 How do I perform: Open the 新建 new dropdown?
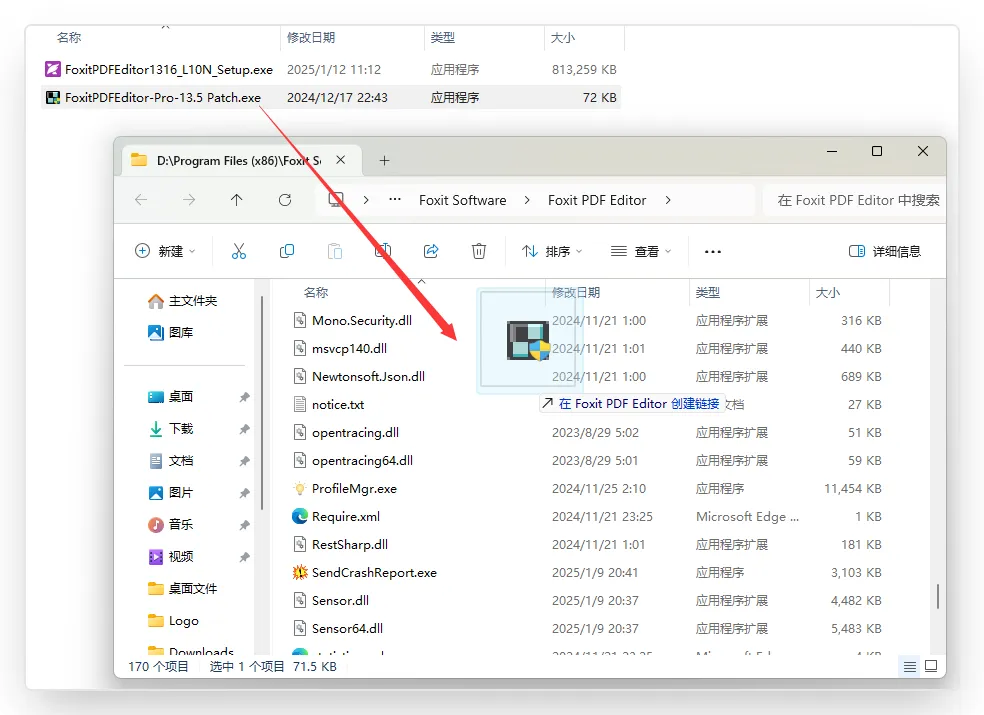[165, 251]
